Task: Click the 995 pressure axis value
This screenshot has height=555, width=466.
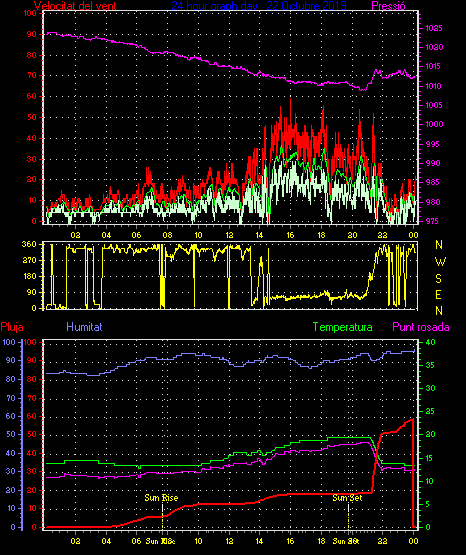Action: 432,144
